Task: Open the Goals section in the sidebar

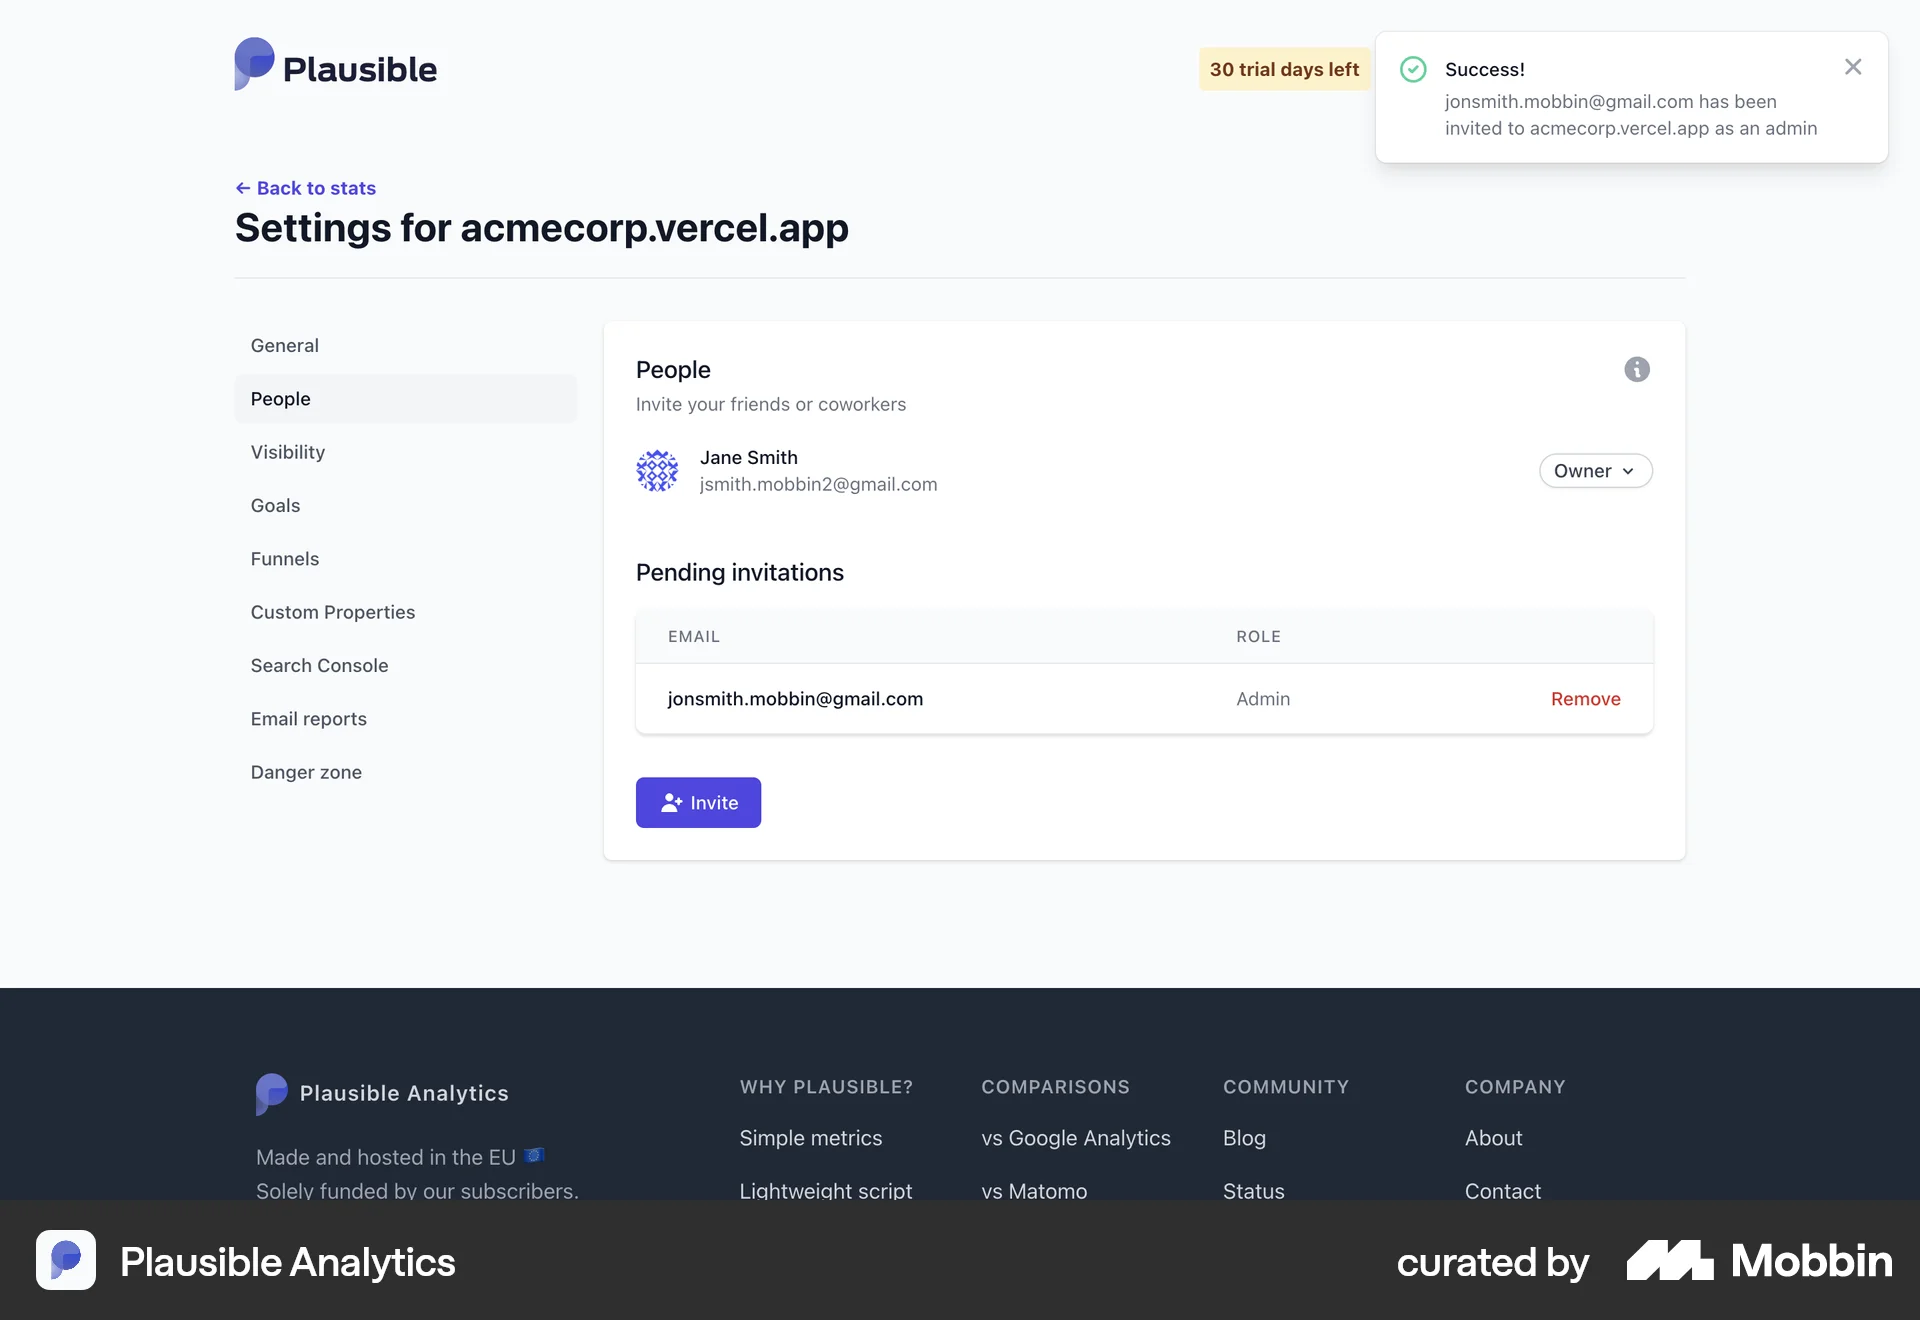Action: click(x=275, y=505)
